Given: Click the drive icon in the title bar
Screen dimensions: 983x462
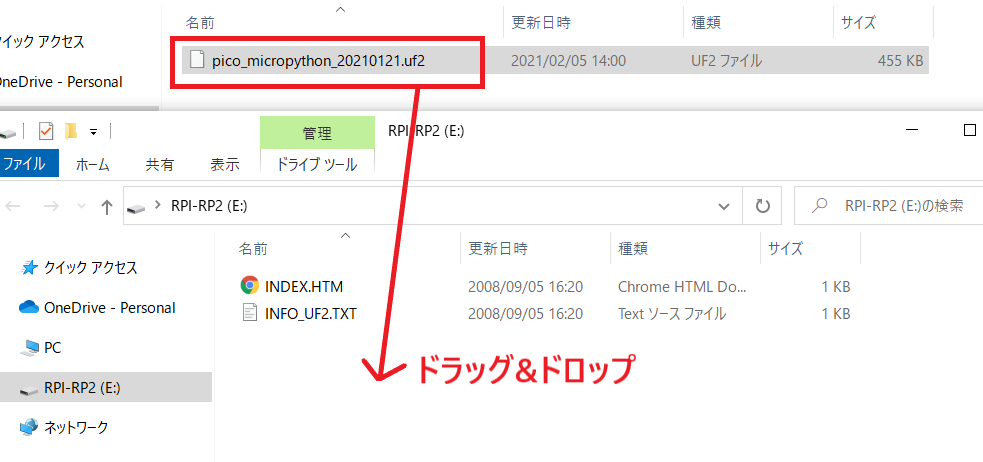Looking at the screenshot, I should point(6,133).
